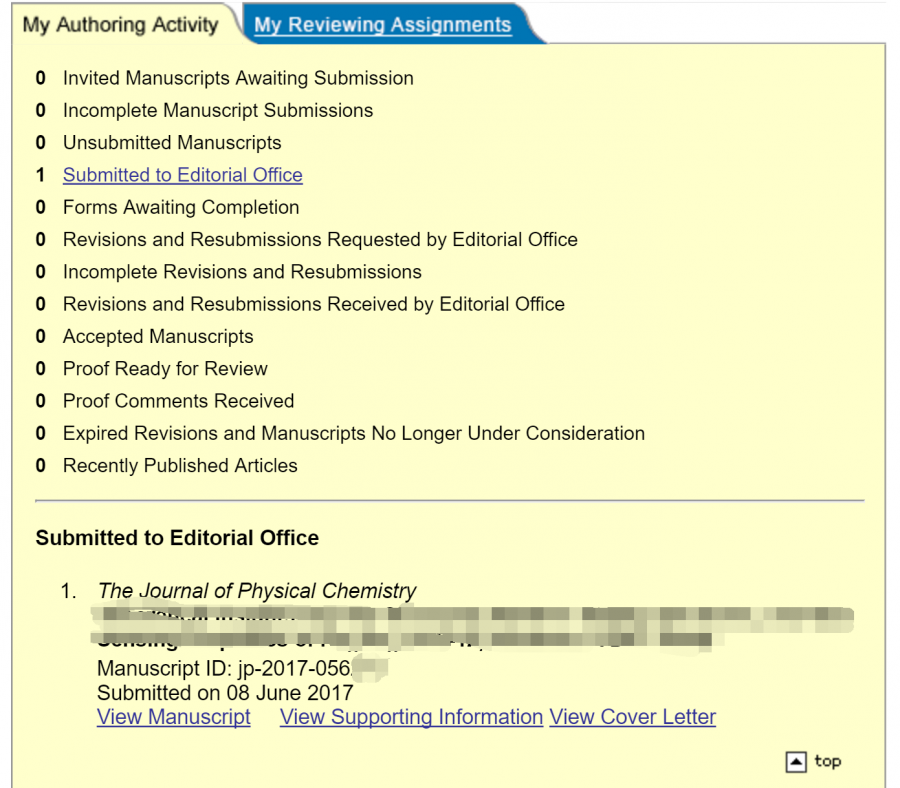Click Revisions and Resubmissions Received entry
900x788 pixels.
click(314, 304)
